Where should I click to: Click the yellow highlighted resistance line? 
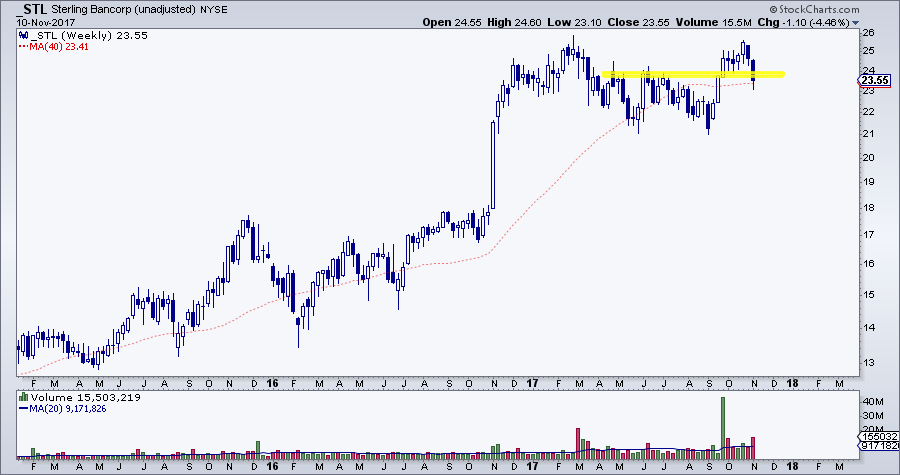pos(693,74)
